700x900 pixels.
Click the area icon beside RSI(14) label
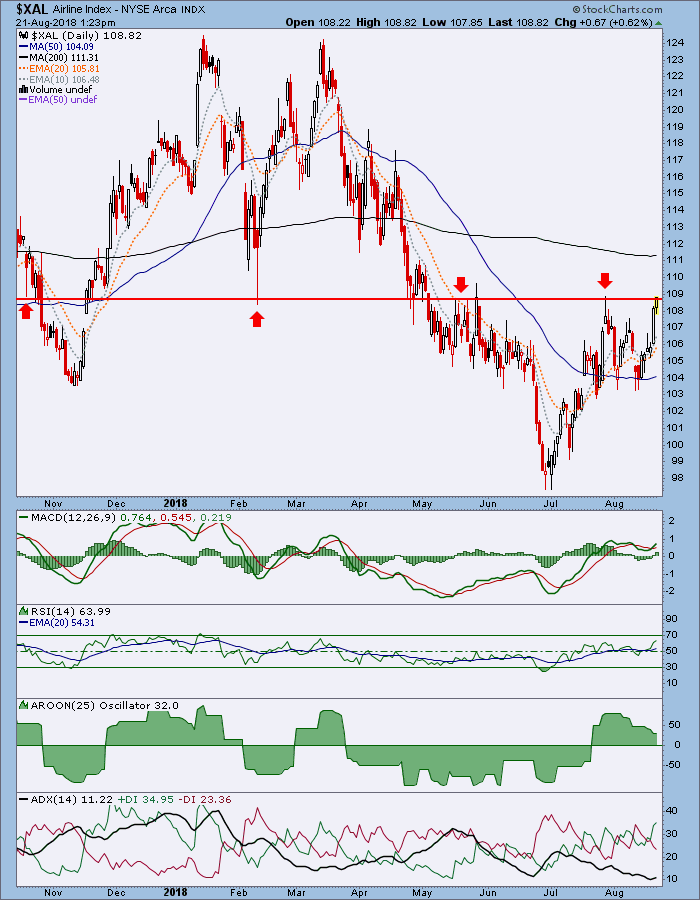coord(23,611)
